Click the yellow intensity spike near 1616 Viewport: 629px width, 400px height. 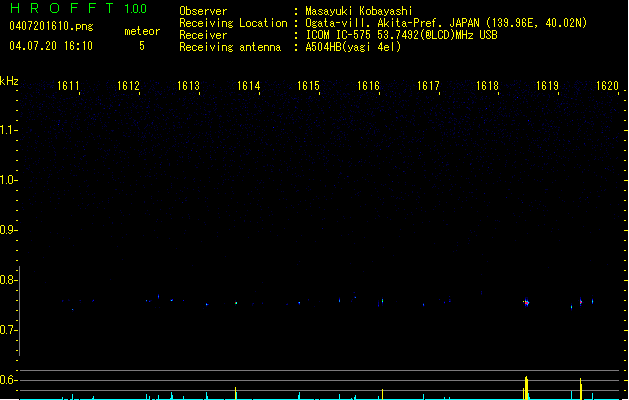[382, 394]
